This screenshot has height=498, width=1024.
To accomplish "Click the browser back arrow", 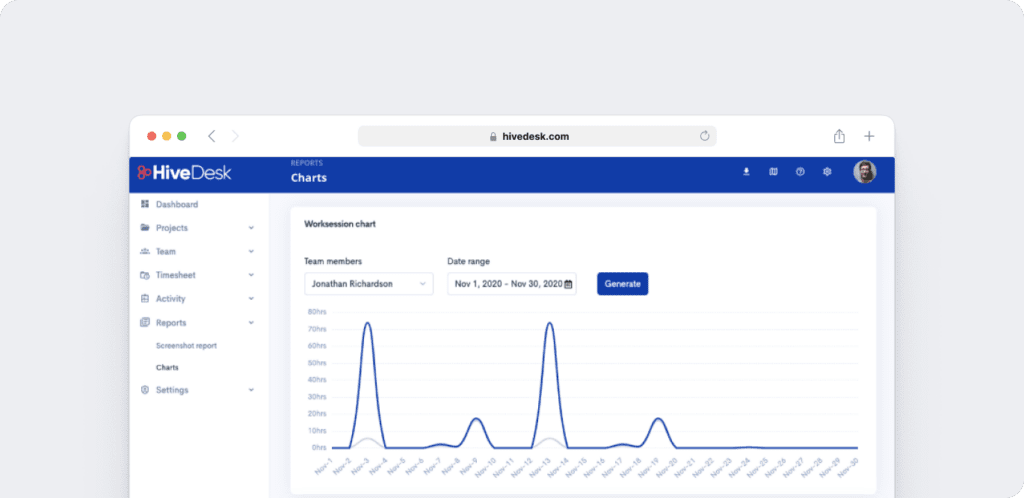I will pyautogui.click(x=211, y=136).
